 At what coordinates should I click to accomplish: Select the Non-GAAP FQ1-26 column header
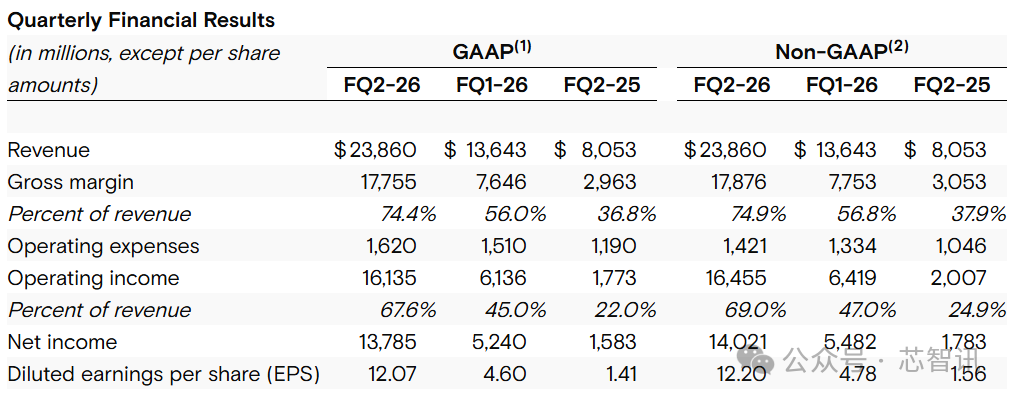[842, 85]
